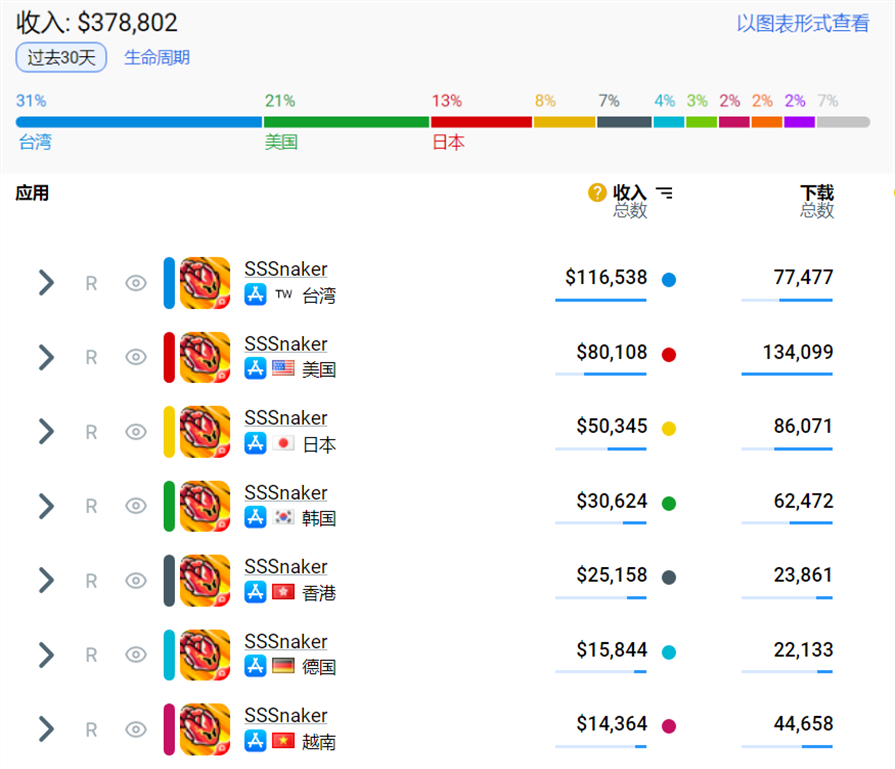Click the App Store icon in Vietnam row
Viewport: 895px width, 769px height.
point(255,741)
